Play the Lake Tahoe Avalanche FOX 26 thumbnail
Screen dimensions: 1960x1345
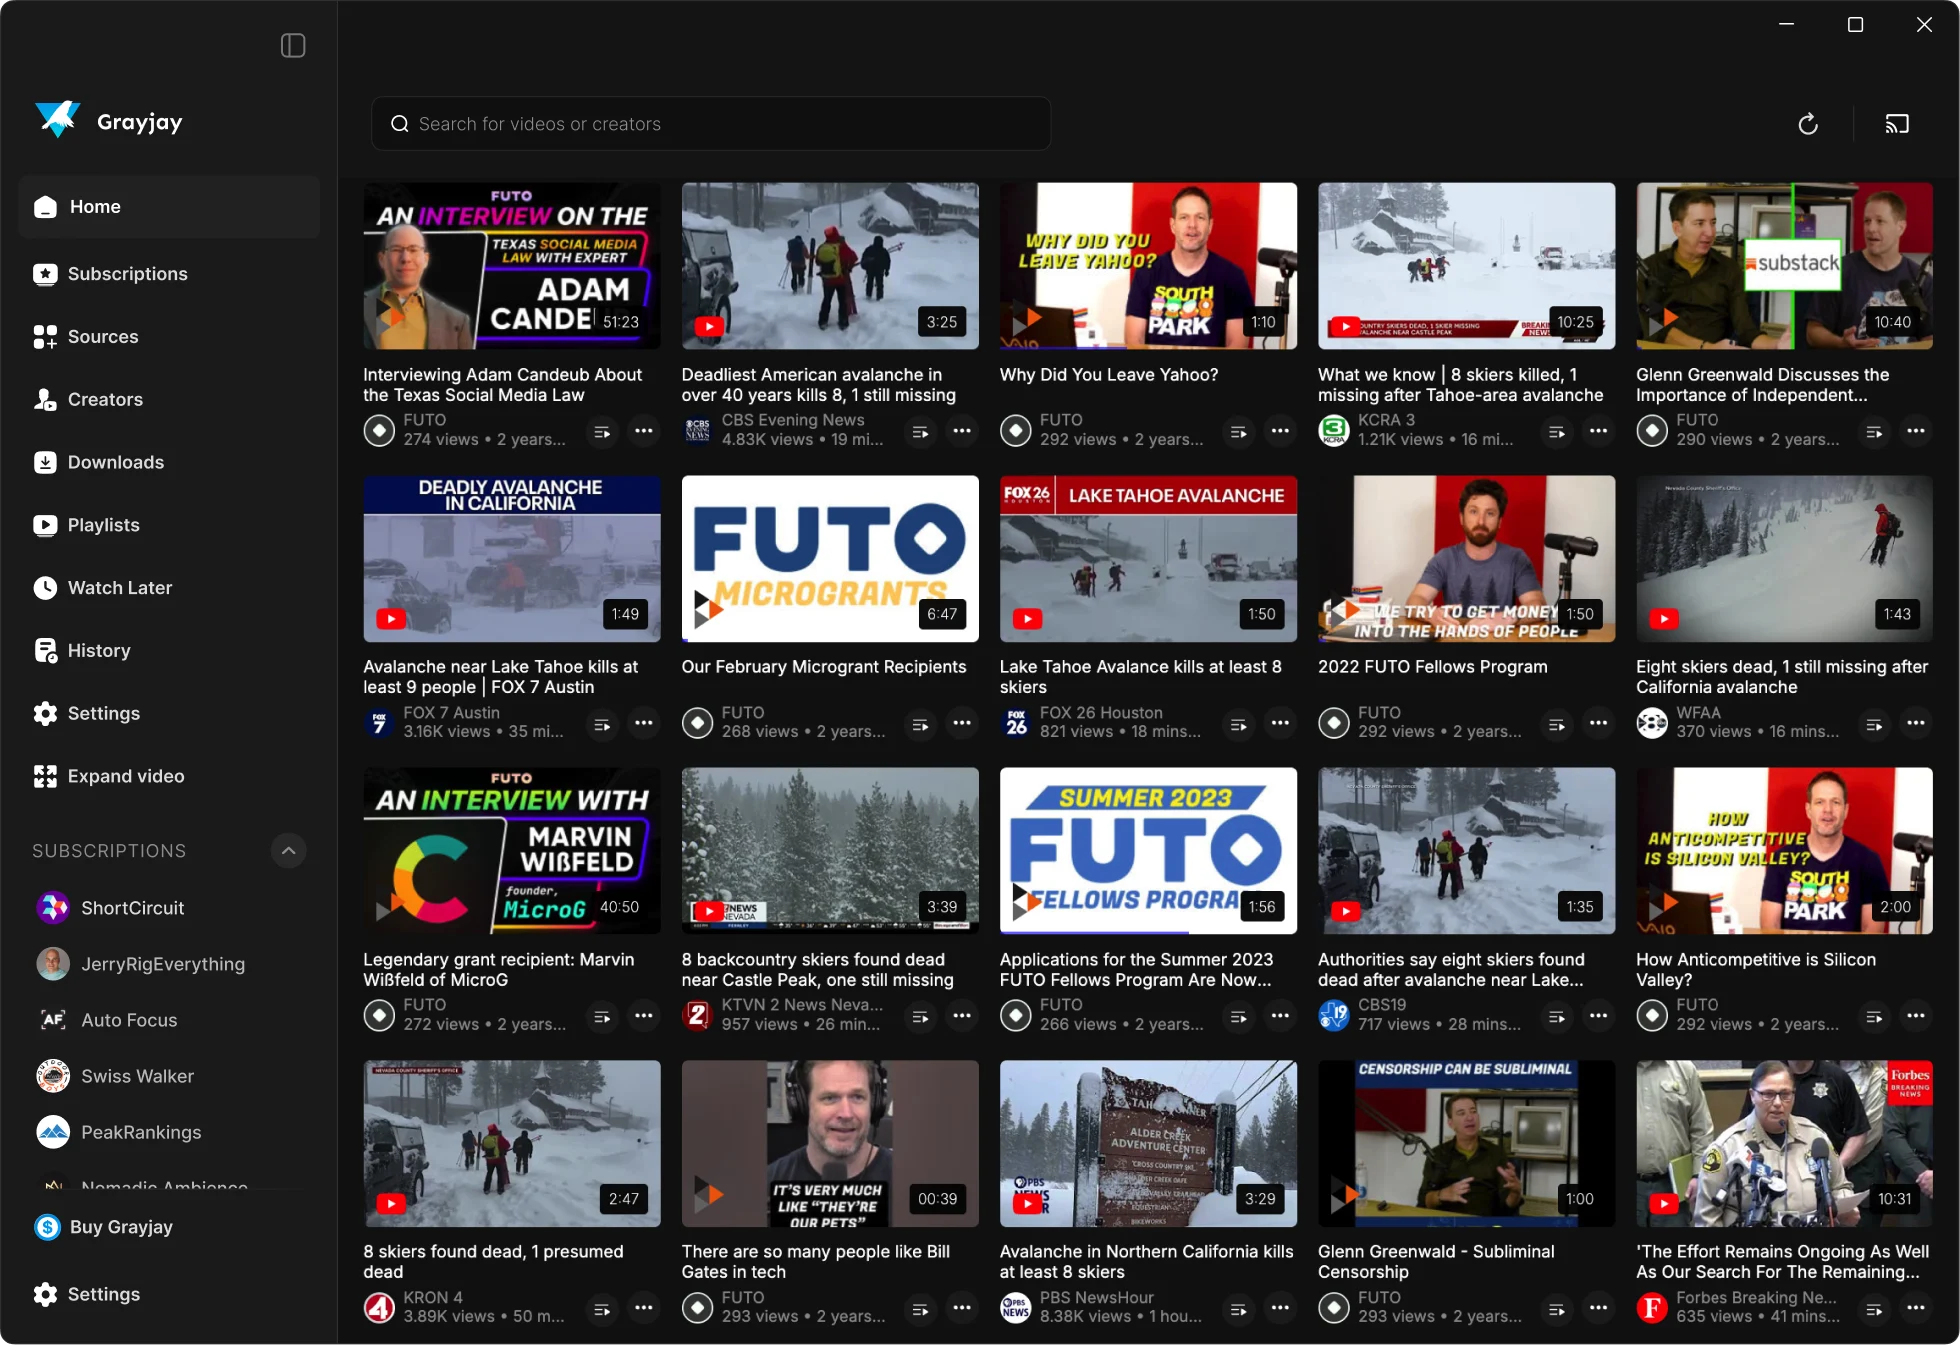(1148, 558)
